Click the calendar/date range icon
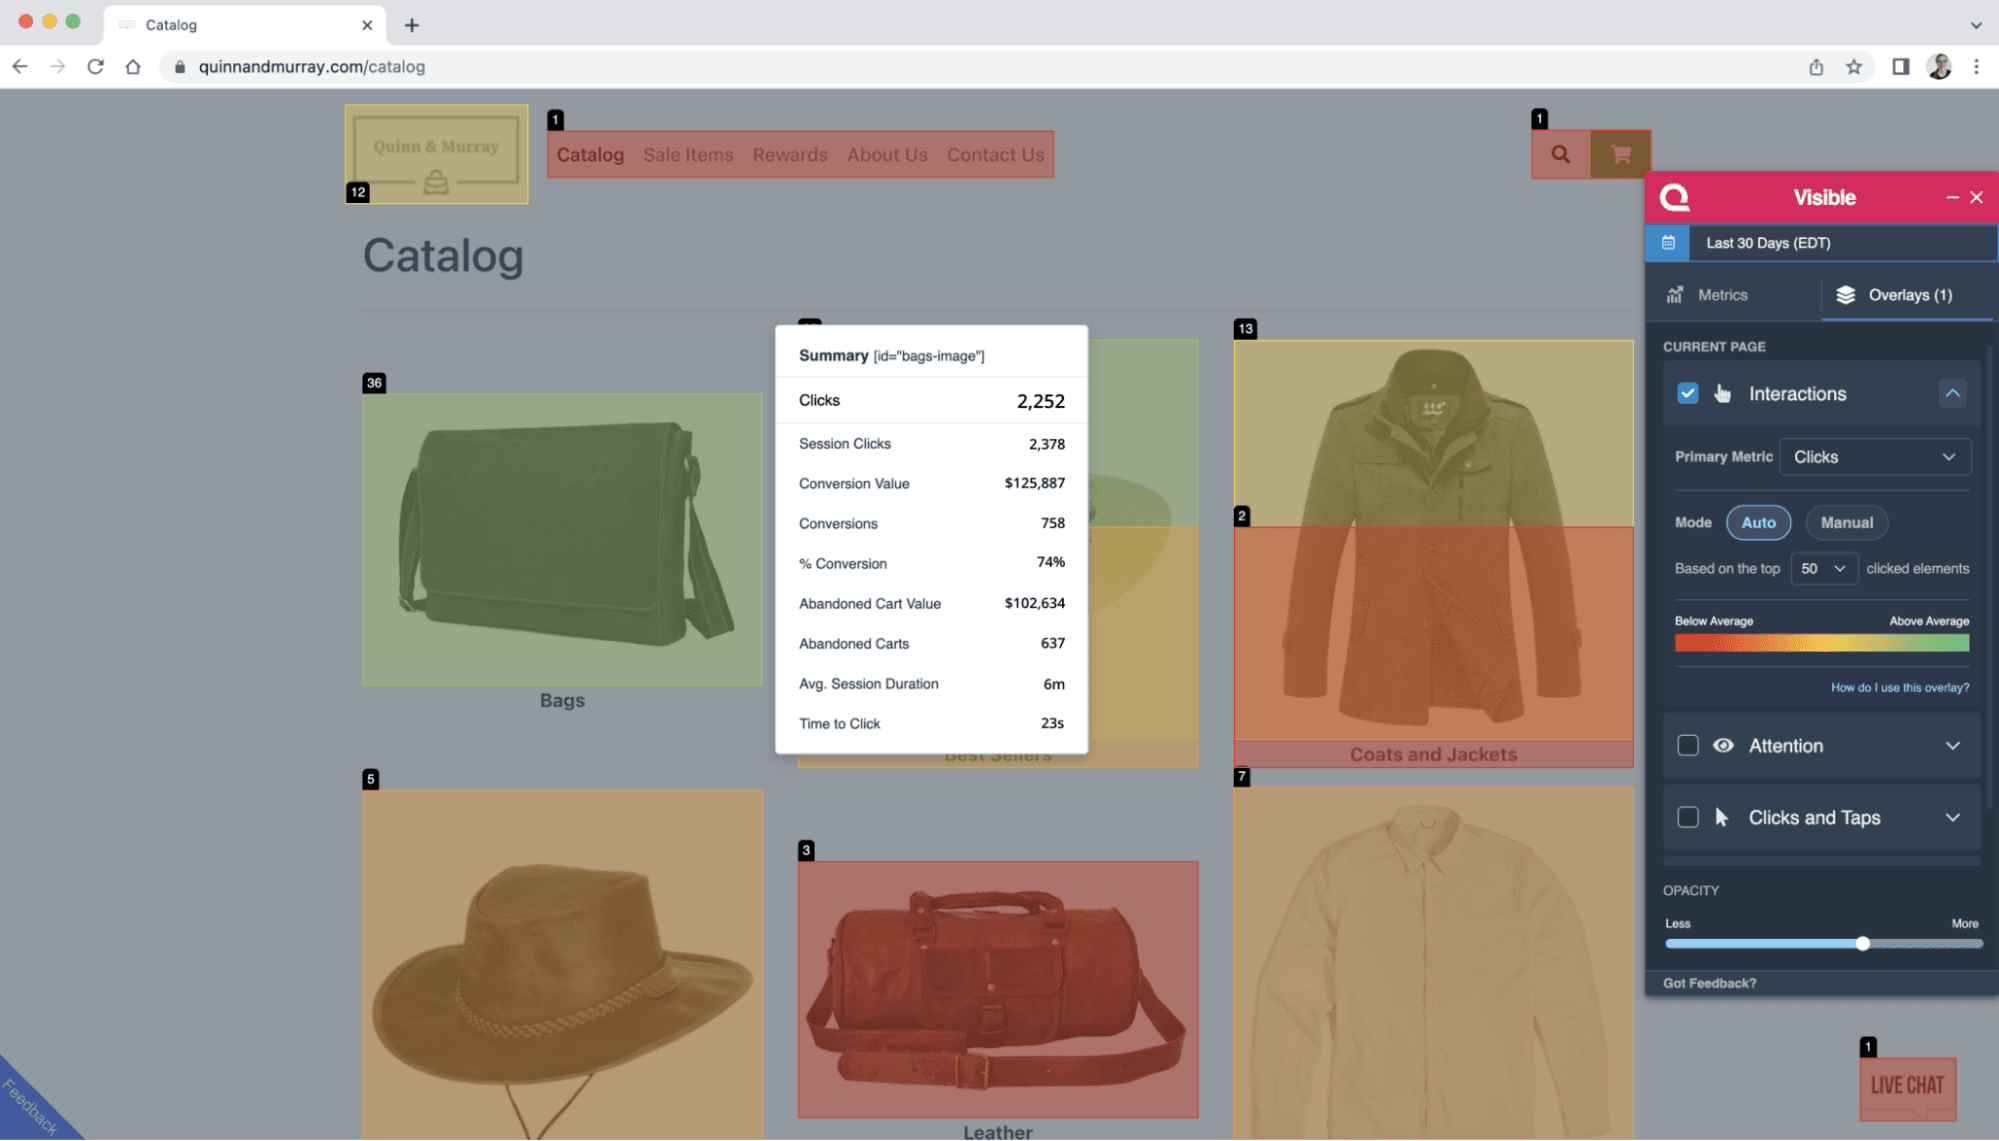 (x=1671, y=243)
